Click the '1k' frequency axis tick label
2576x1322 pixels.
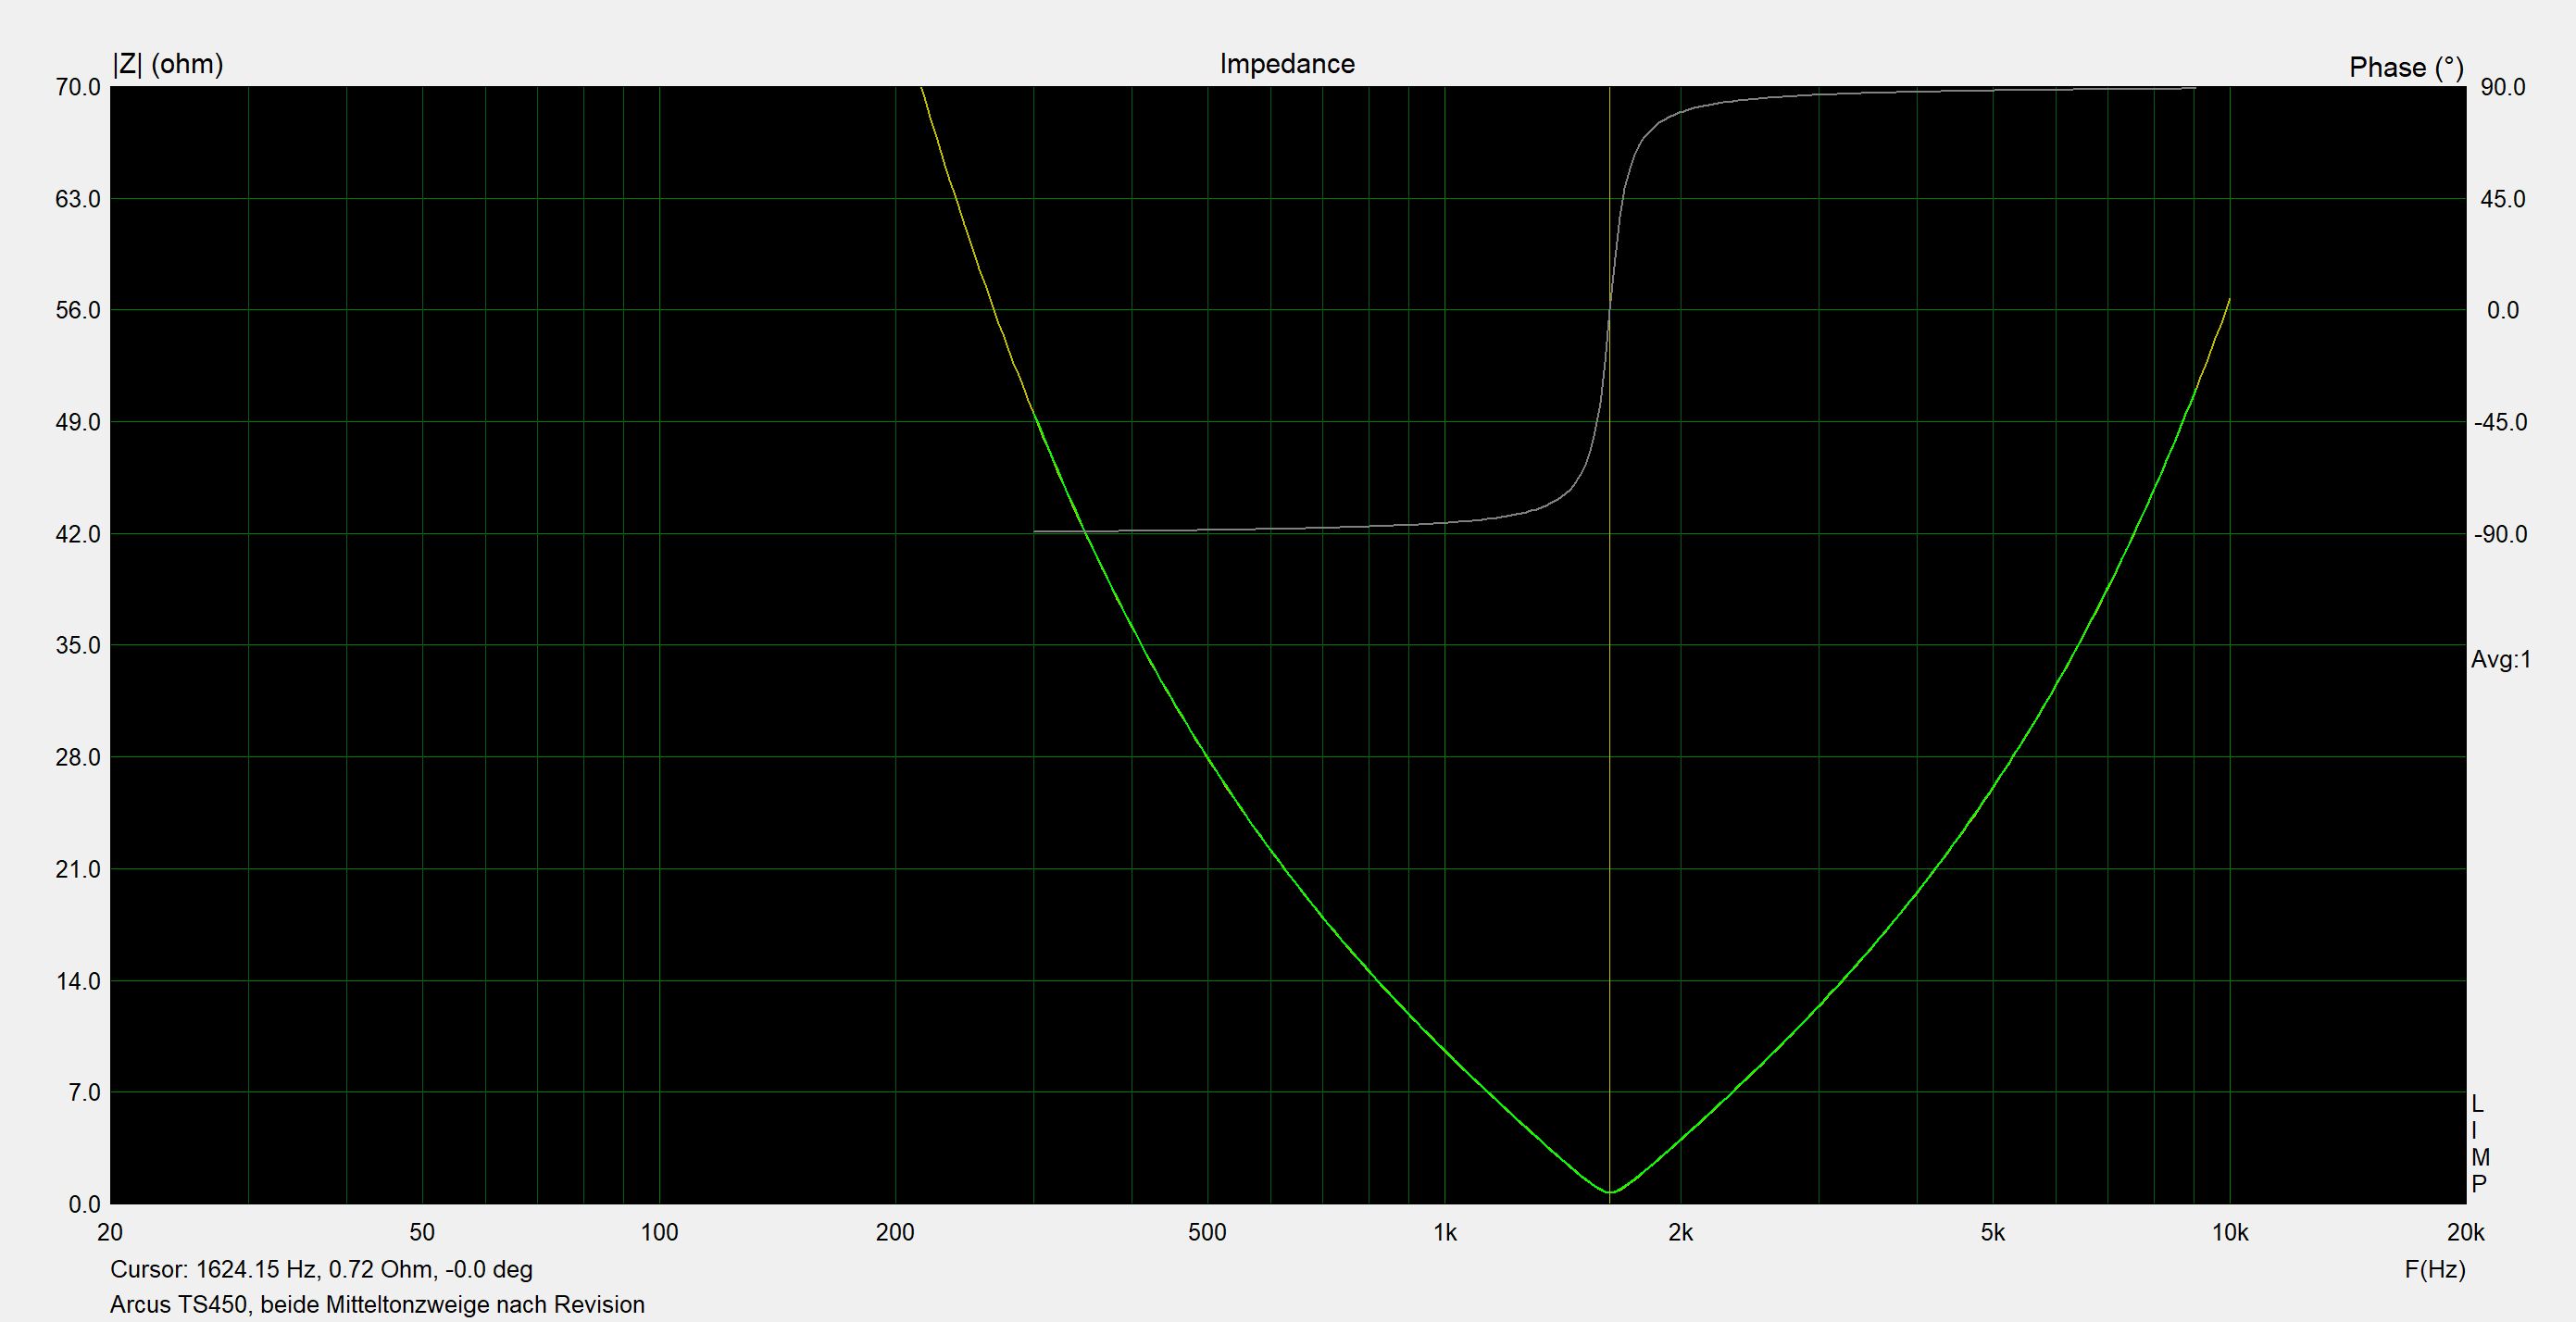[1445, 1233]
